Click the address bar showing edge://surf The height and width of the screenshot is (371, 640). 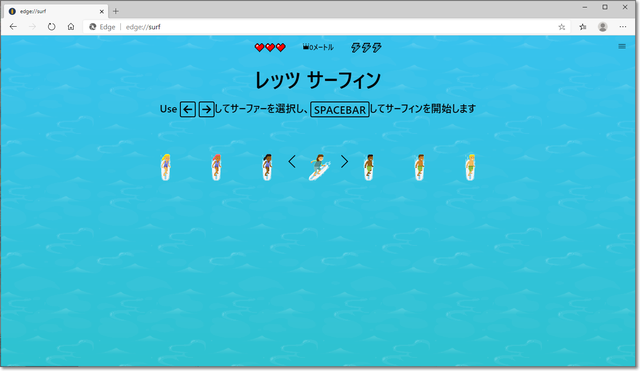click(x=318, y=27)
